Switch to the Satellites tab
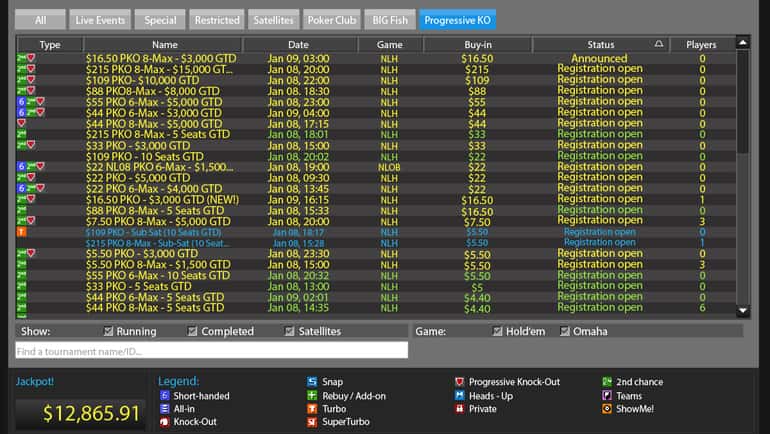Viewport: 770px width, 434px height. click(273, 20)
